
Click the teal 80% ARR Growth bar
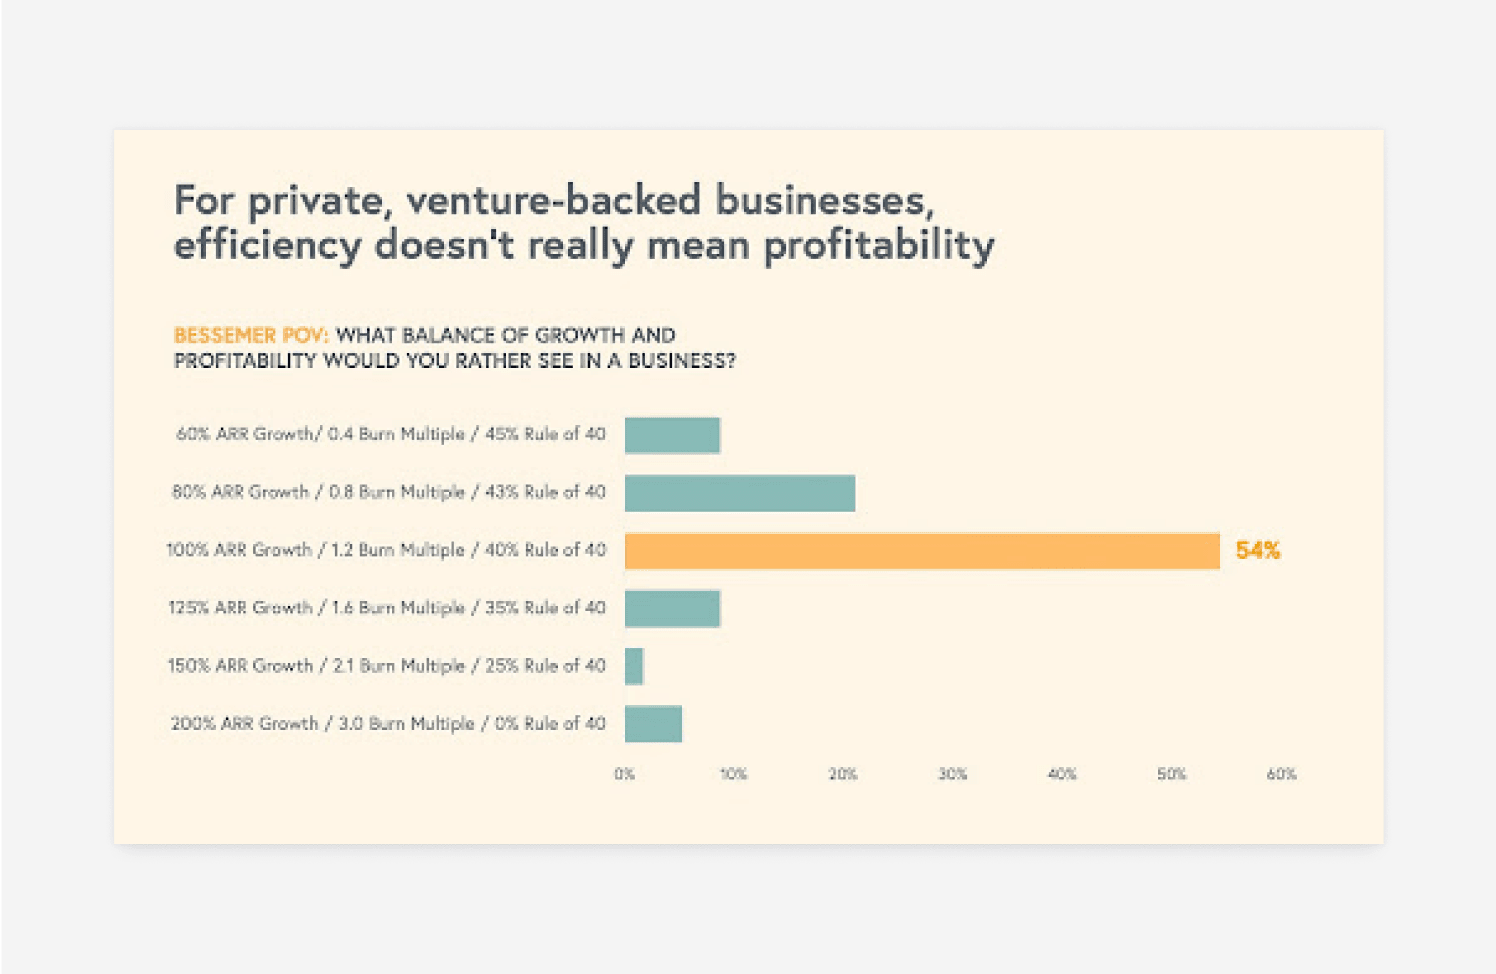[x=739, y=493]
